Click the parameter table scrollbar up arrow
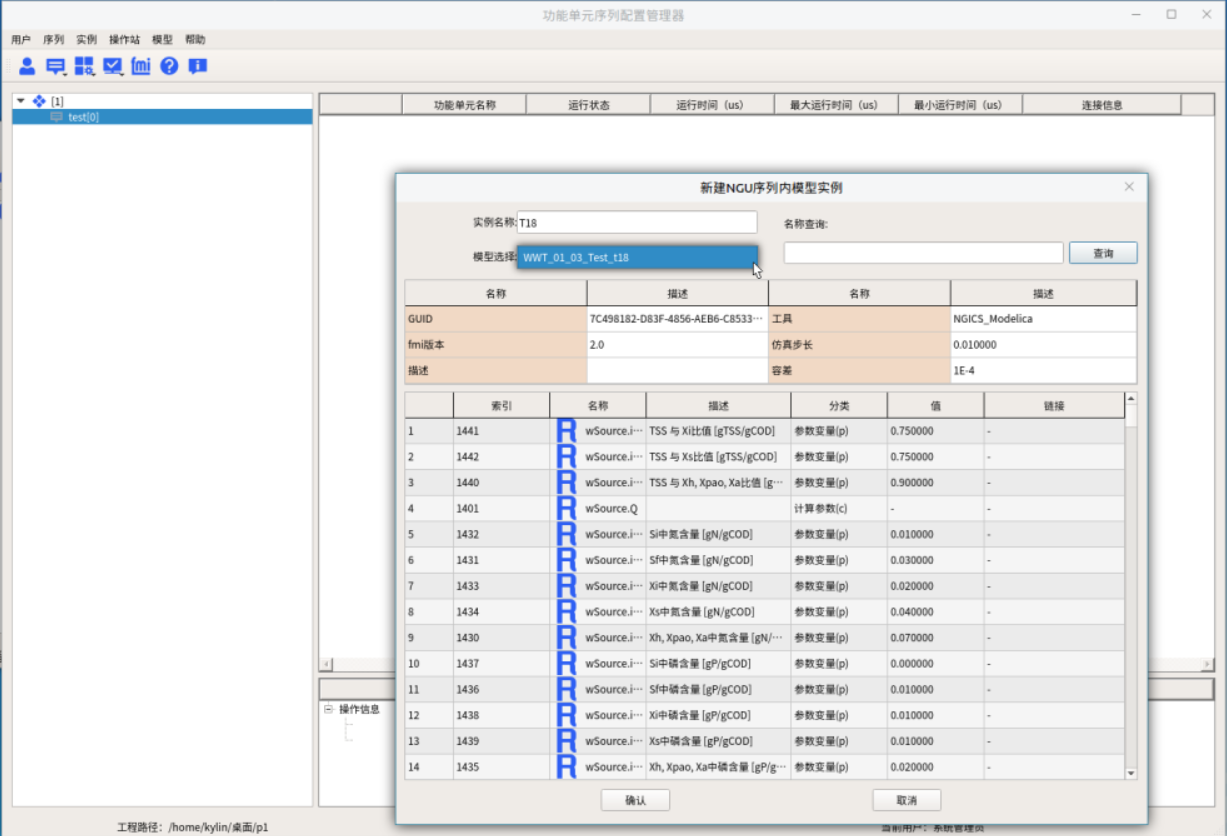The image size is (1227, 836). click(x=1131, y=398)
